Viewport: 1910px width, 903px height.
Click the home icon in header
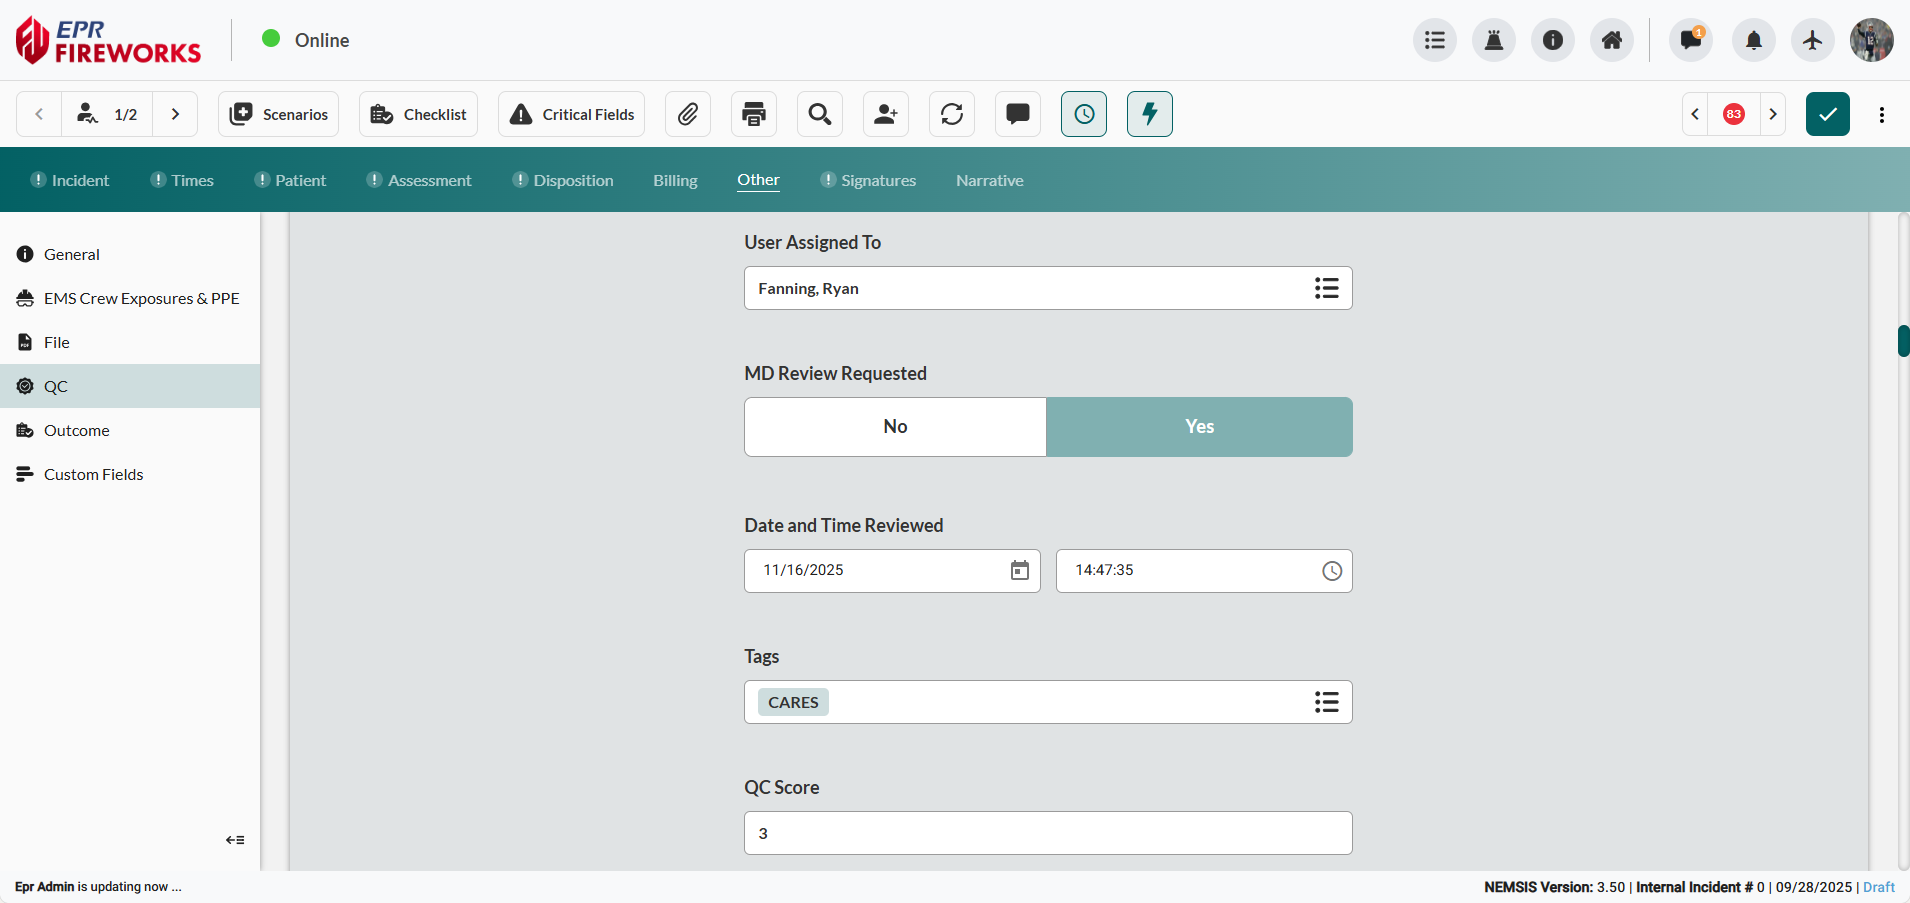pos(1612,40)
